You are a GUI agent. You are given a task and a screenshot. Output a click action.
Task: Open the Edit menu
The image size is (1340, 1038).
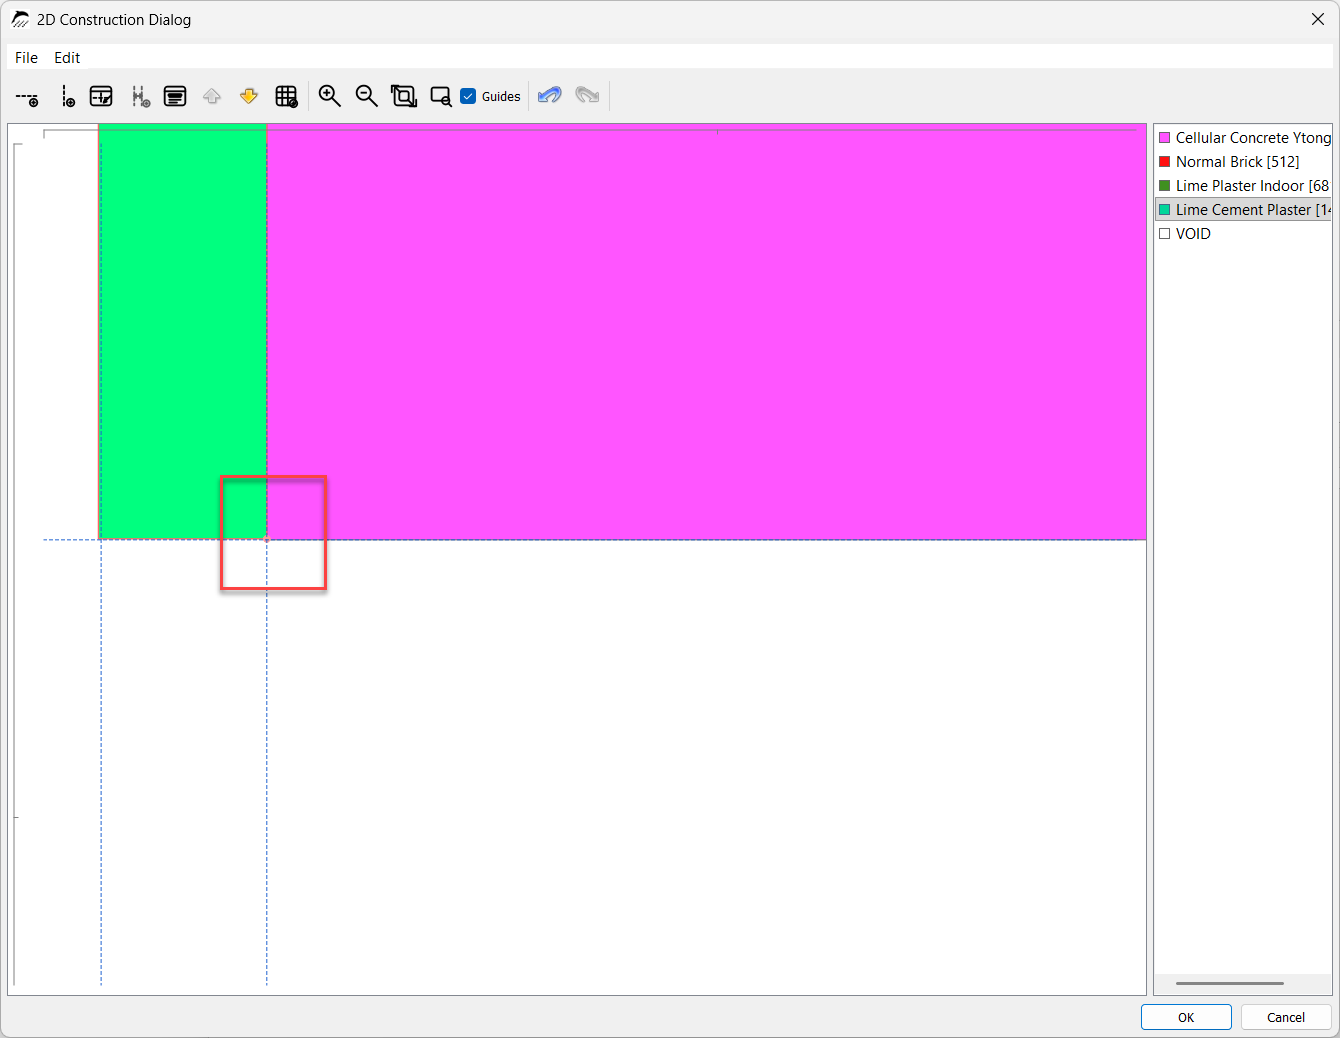[67, 58]
